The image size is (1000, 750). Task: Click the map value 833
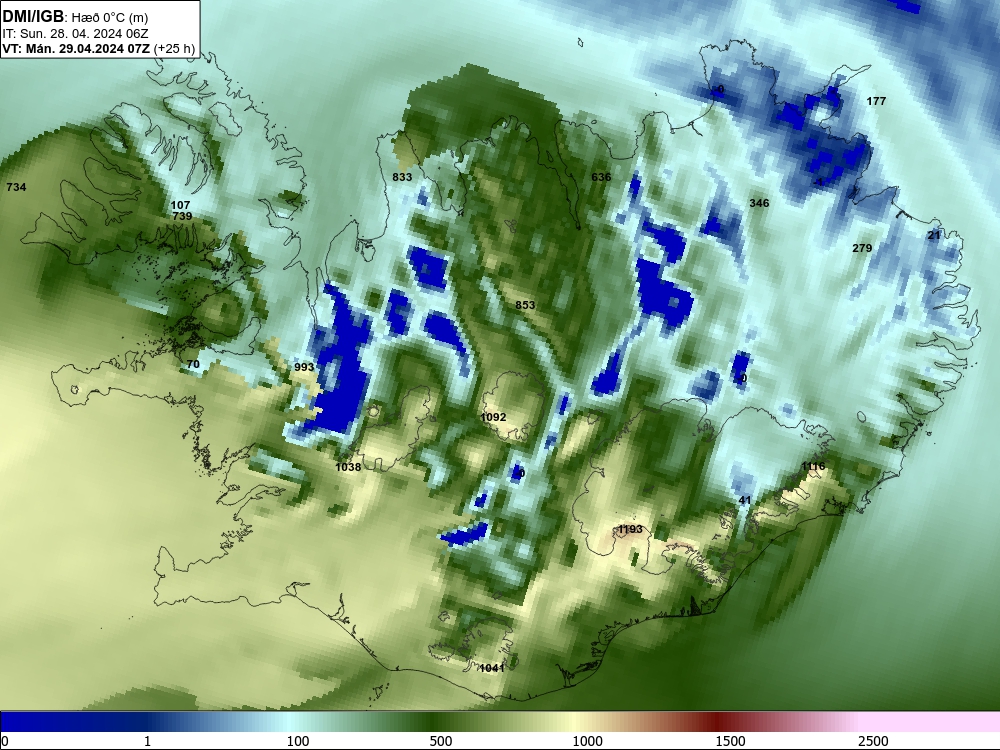click(x=402, y=177)
